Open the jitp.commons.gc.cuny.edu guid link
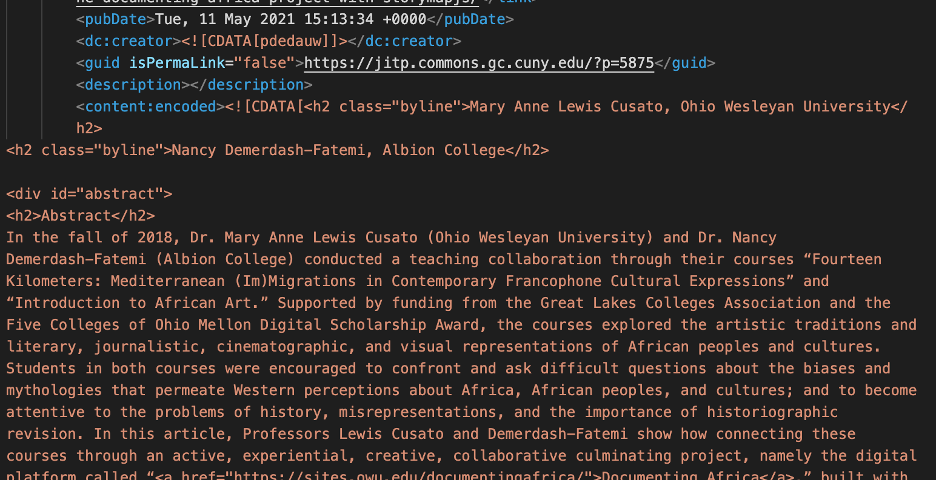The width and height of the screenshot is (936, 480). pyautogui.click(x=479, y=63)
